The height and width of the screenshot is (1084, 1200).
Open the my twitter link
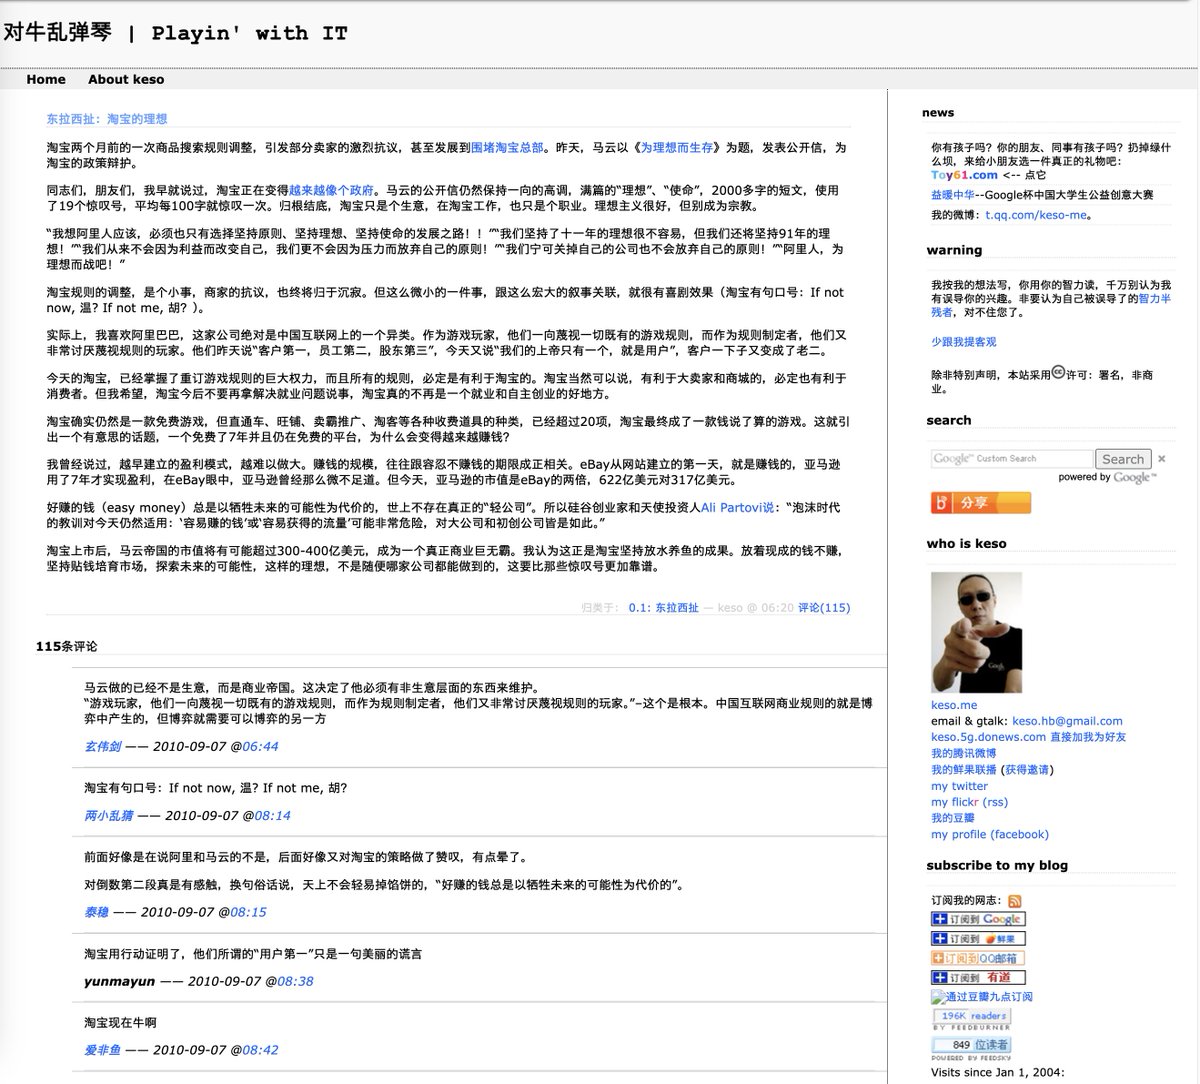point(959,786)
